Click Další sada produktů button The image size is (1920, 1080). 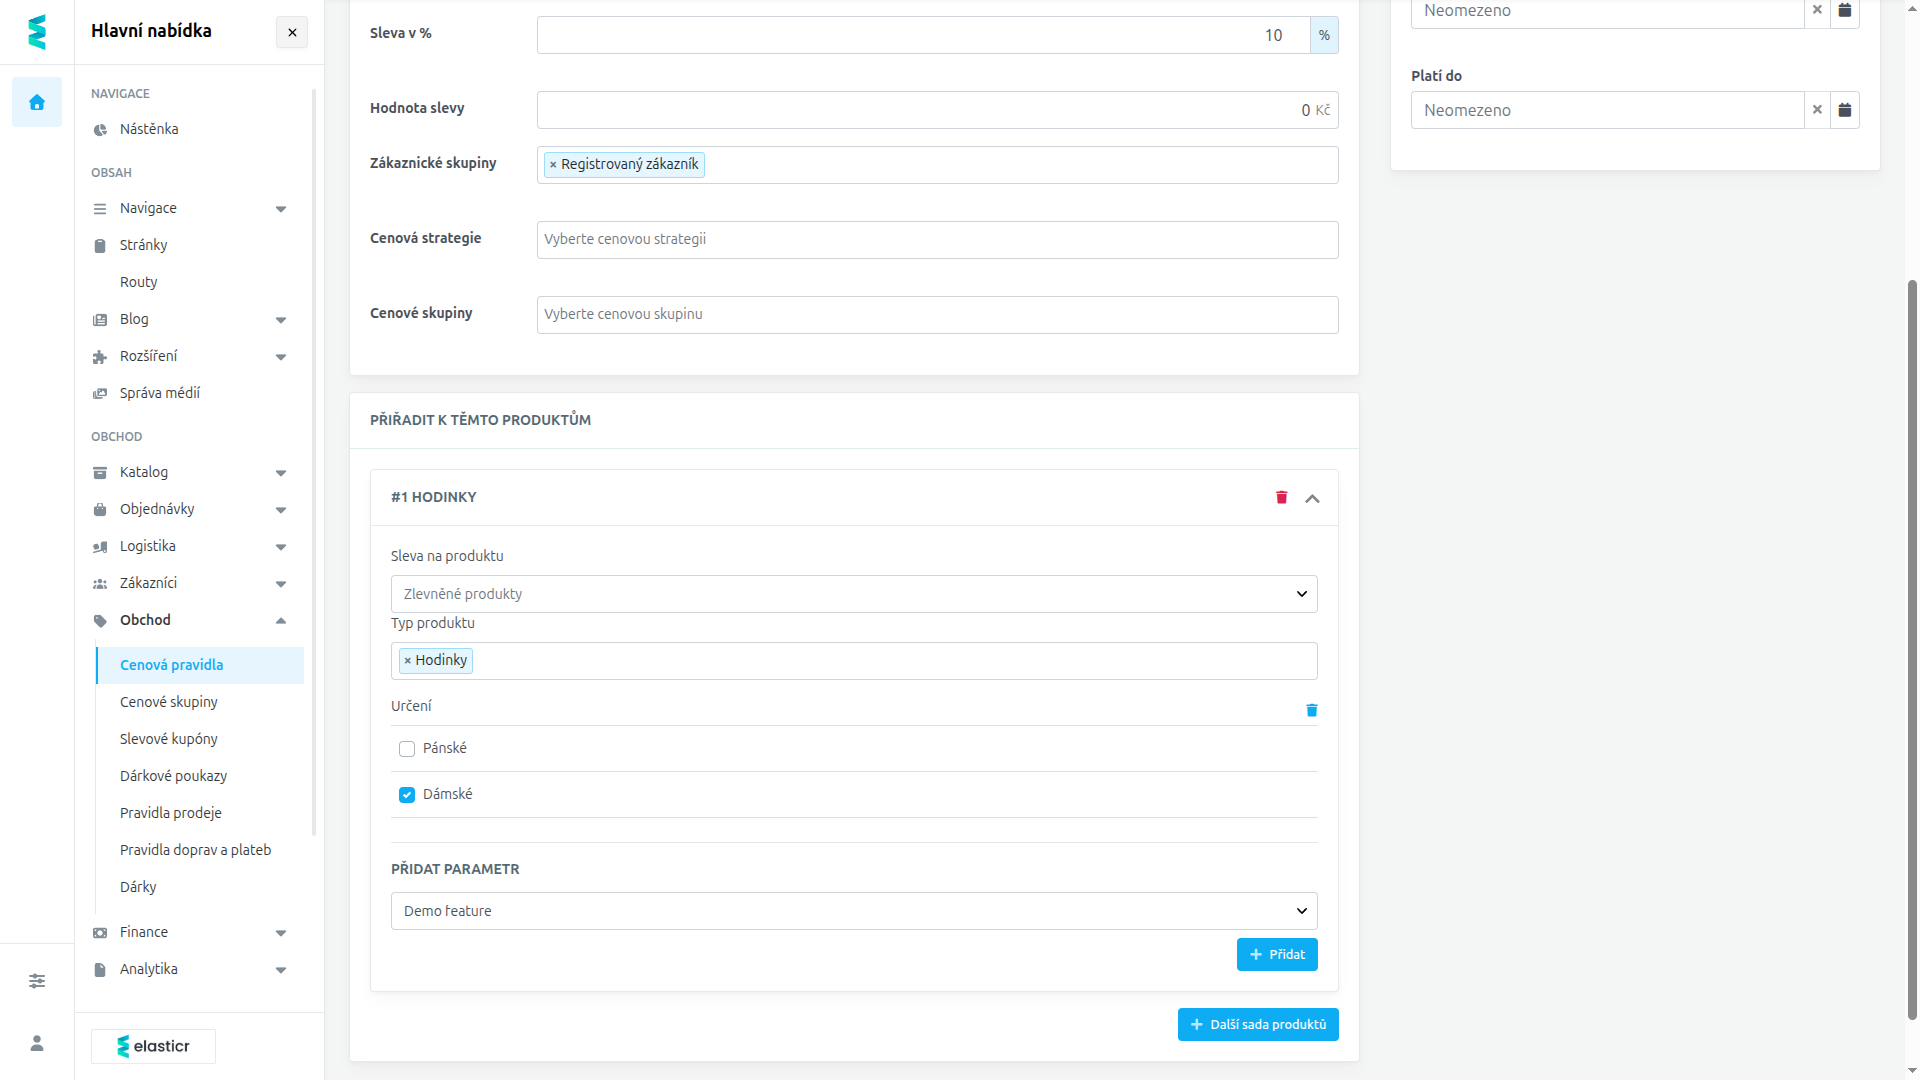click(x=1258, y=1025)
